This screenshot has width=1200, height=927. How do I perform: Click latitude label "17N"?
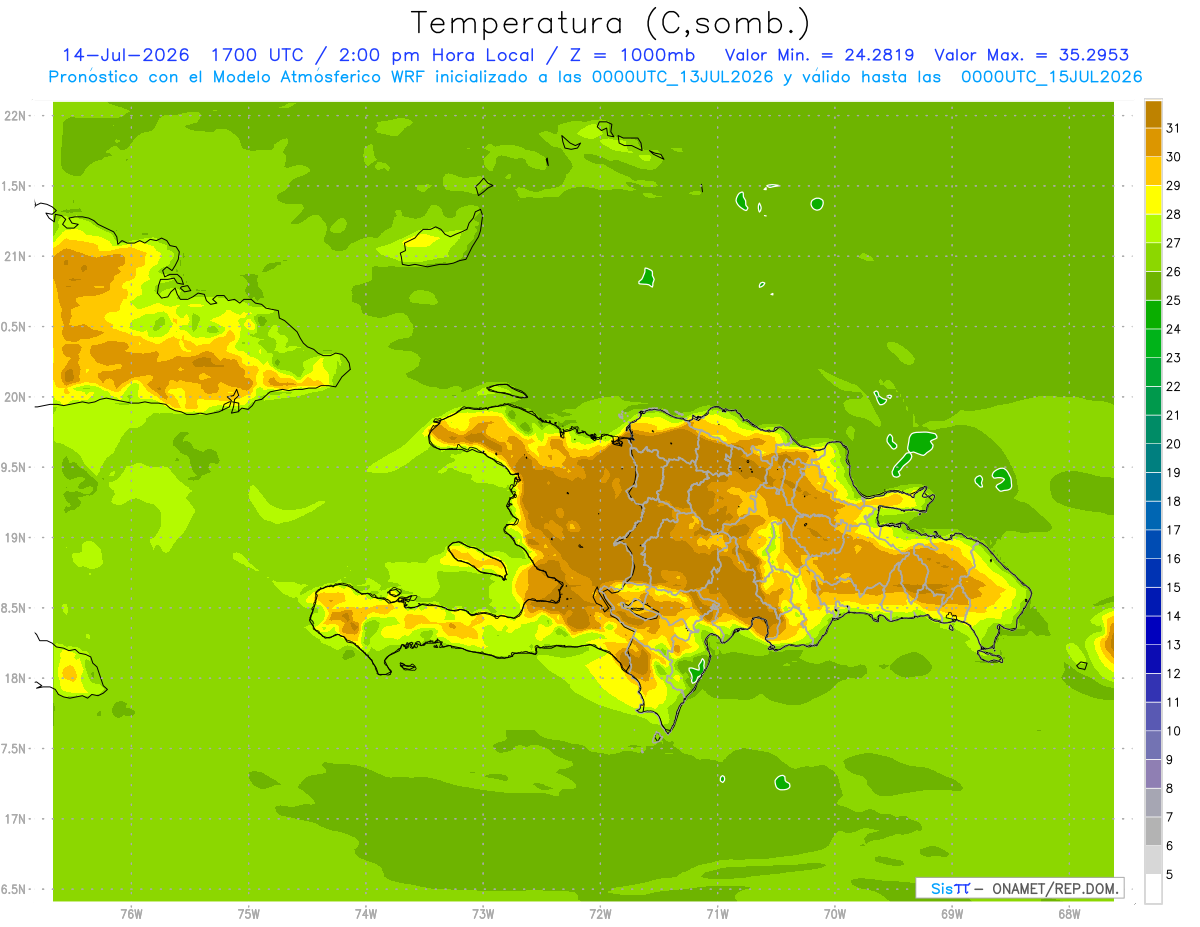[x=16, y=819]
